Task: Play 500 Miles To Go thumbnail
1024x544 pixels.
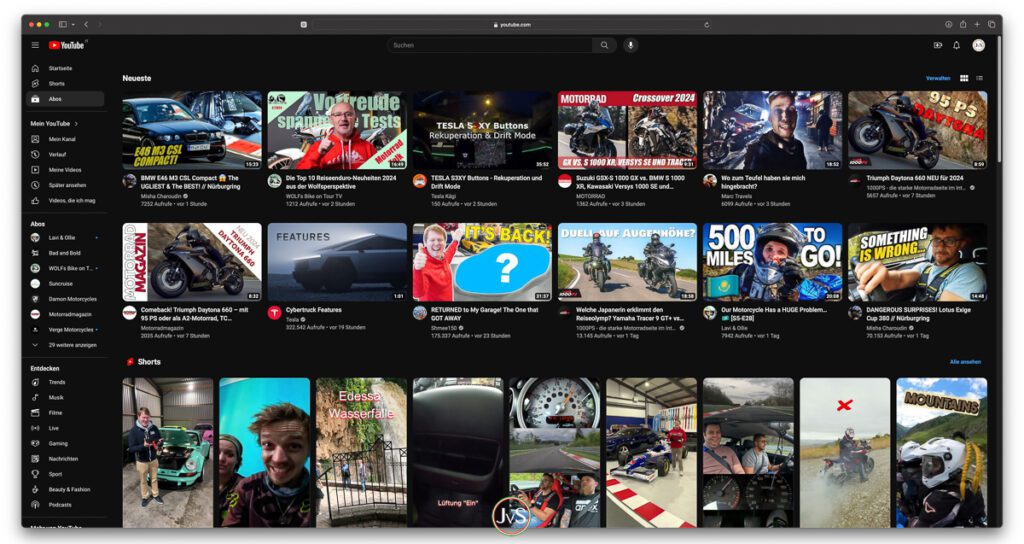Action: point(773,262)
